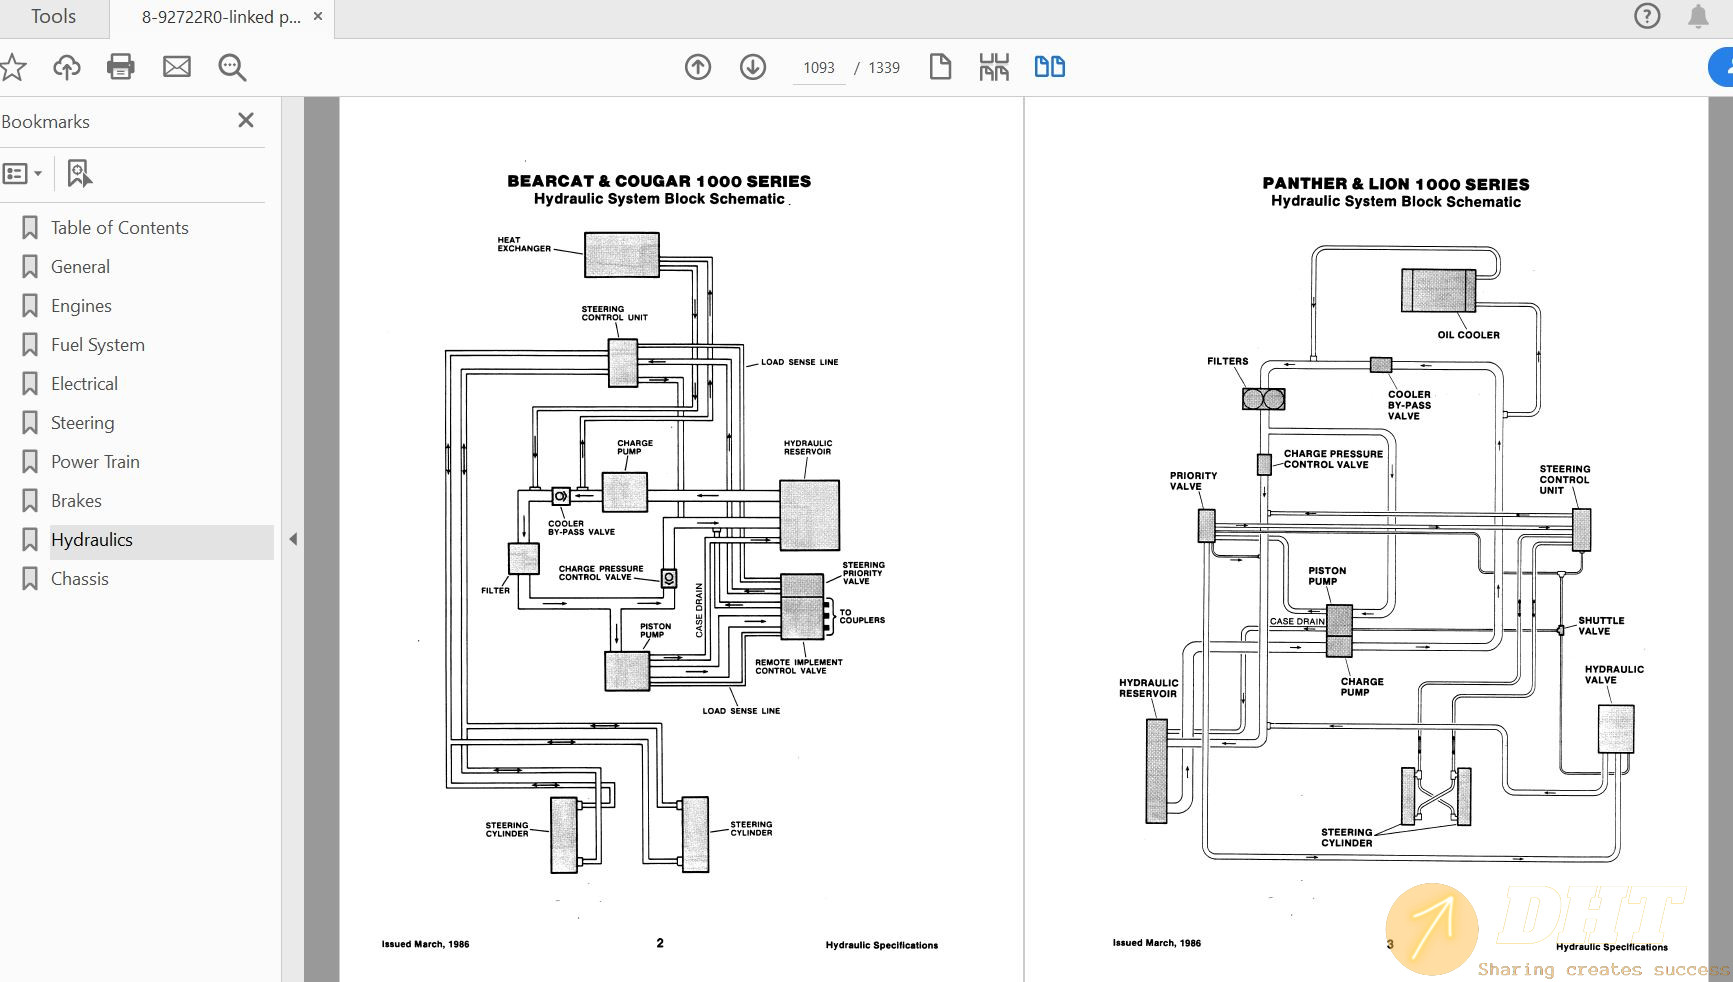Click the page number input field
Viewport: 1733px width, 982px height.
point(818,68)
